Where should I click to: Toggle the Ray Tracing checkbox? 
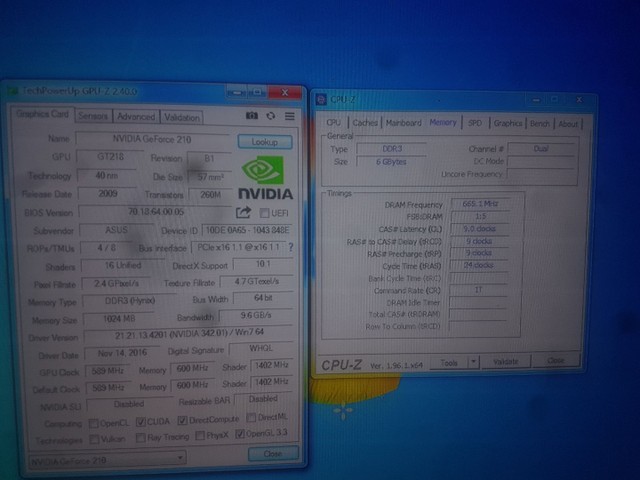pos(140,438)
